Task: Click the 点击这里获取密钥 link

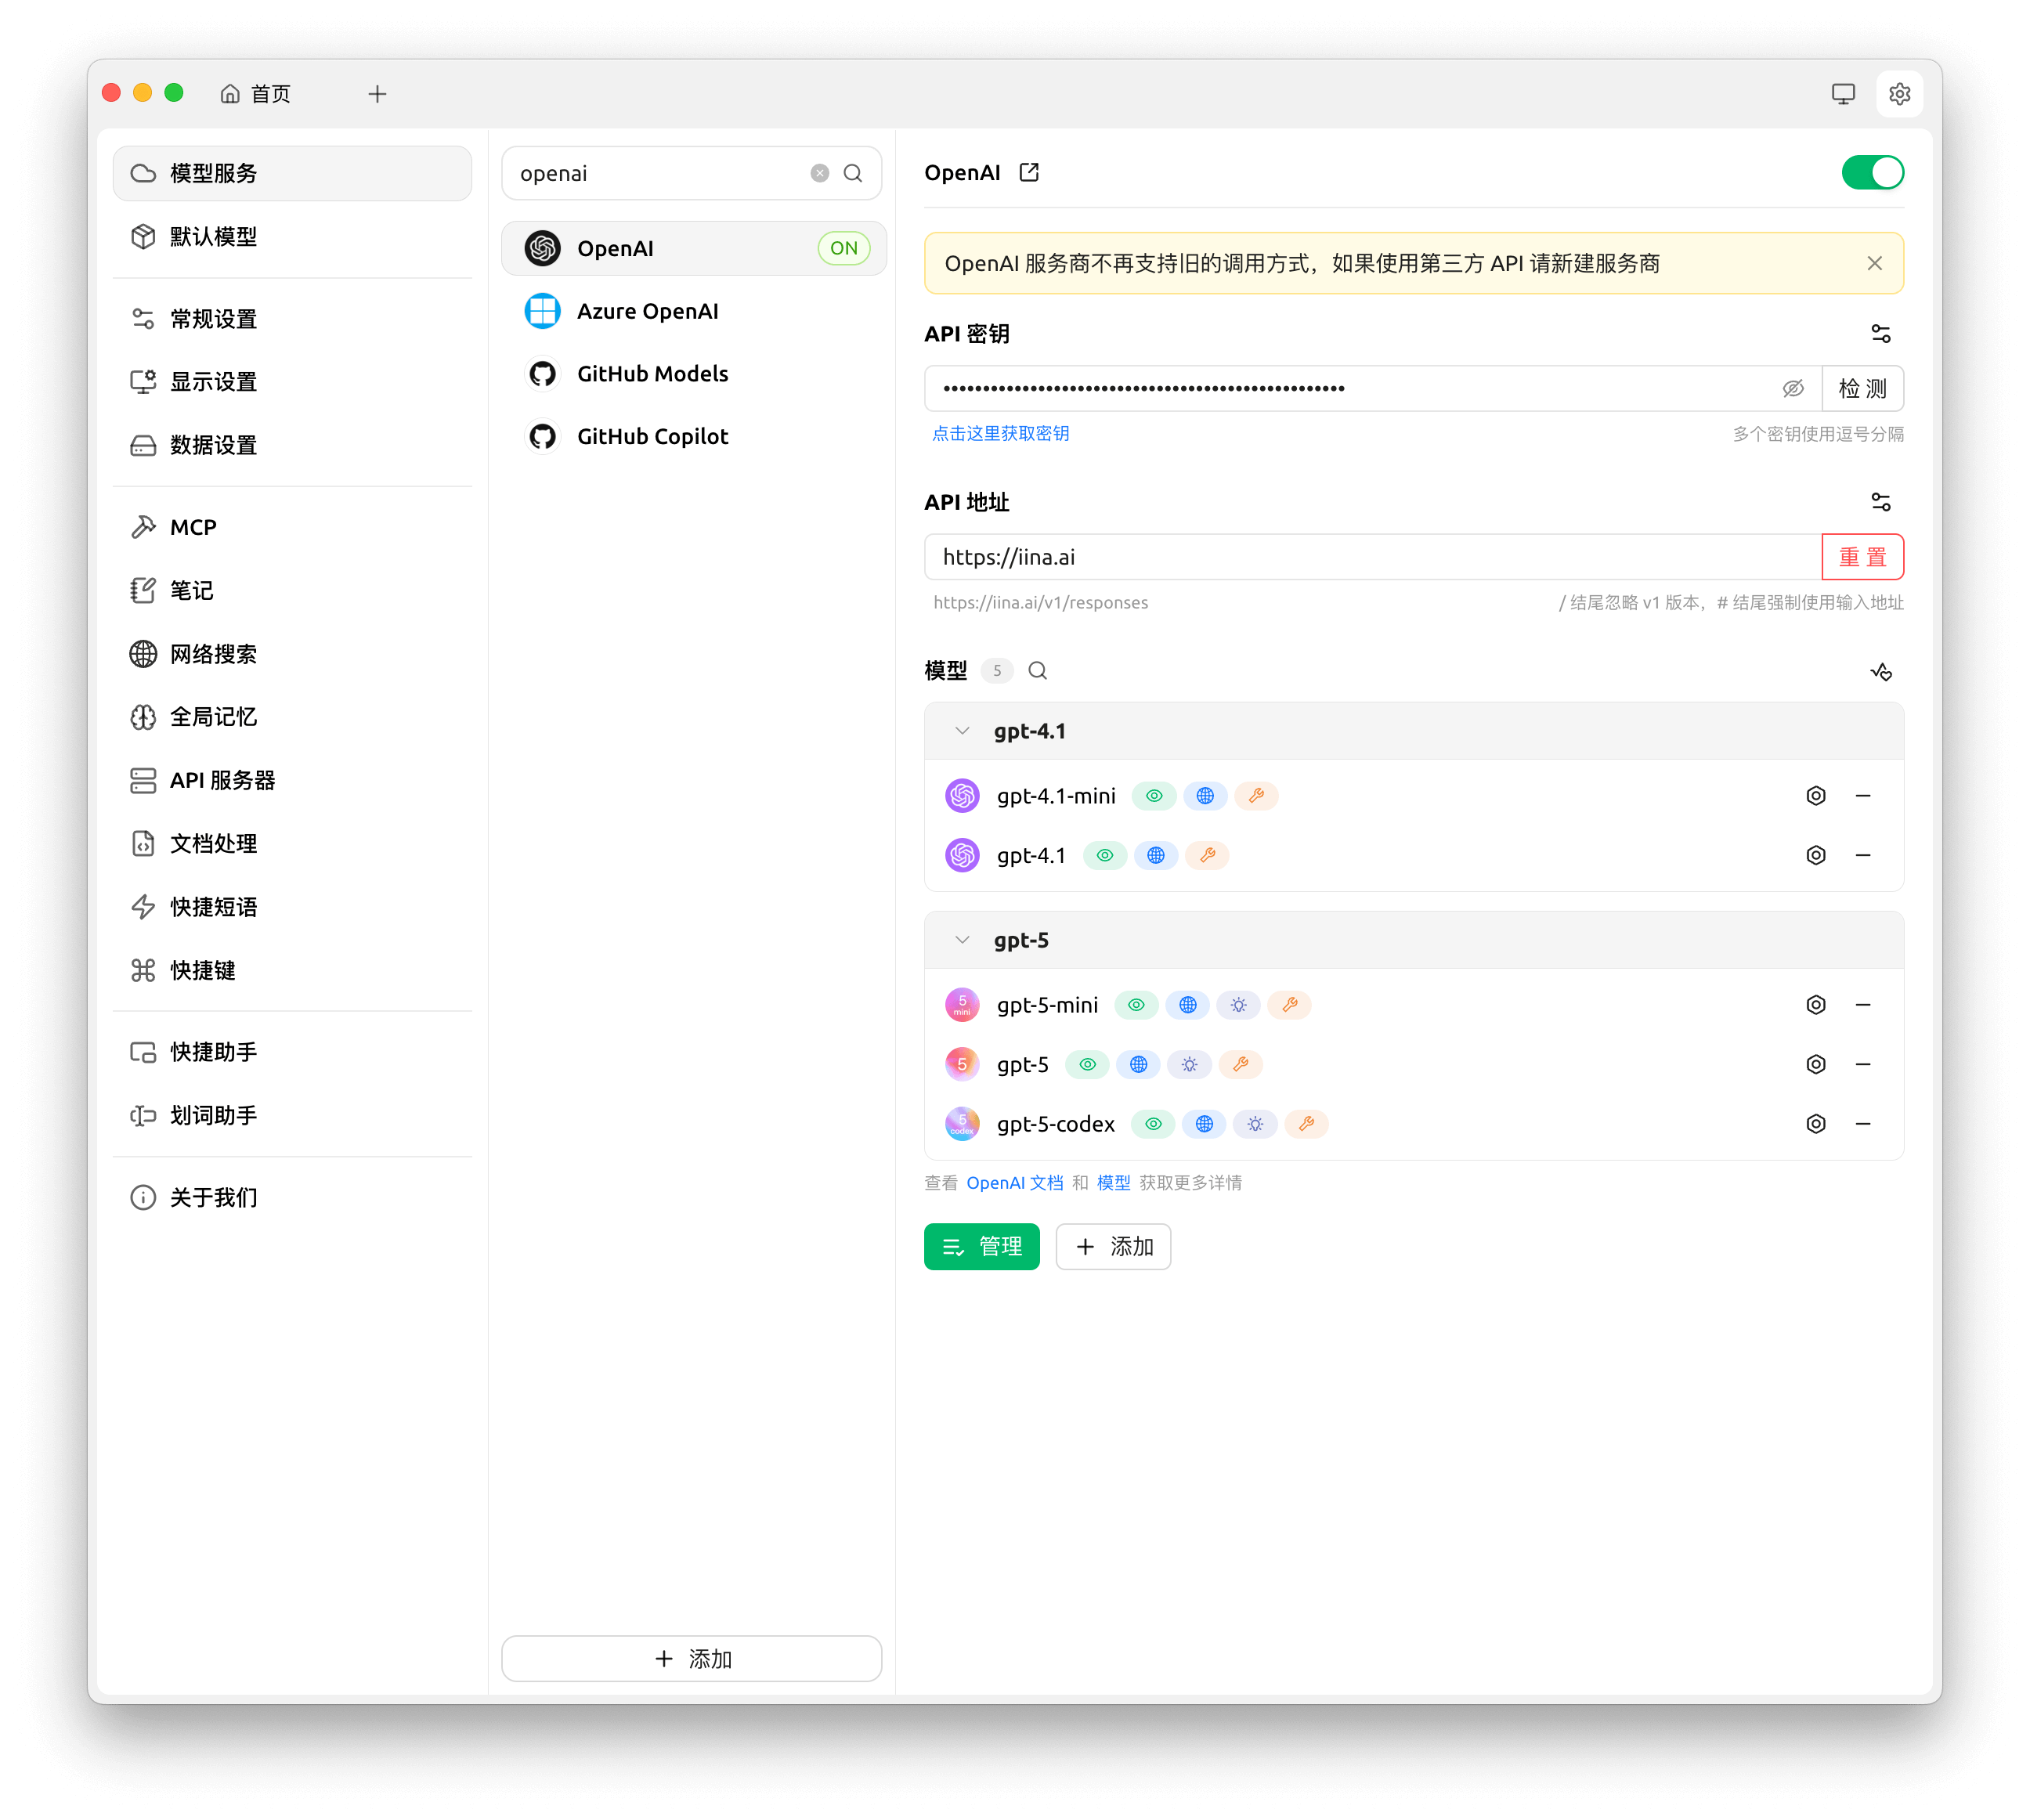Action: pos(1000,434)
